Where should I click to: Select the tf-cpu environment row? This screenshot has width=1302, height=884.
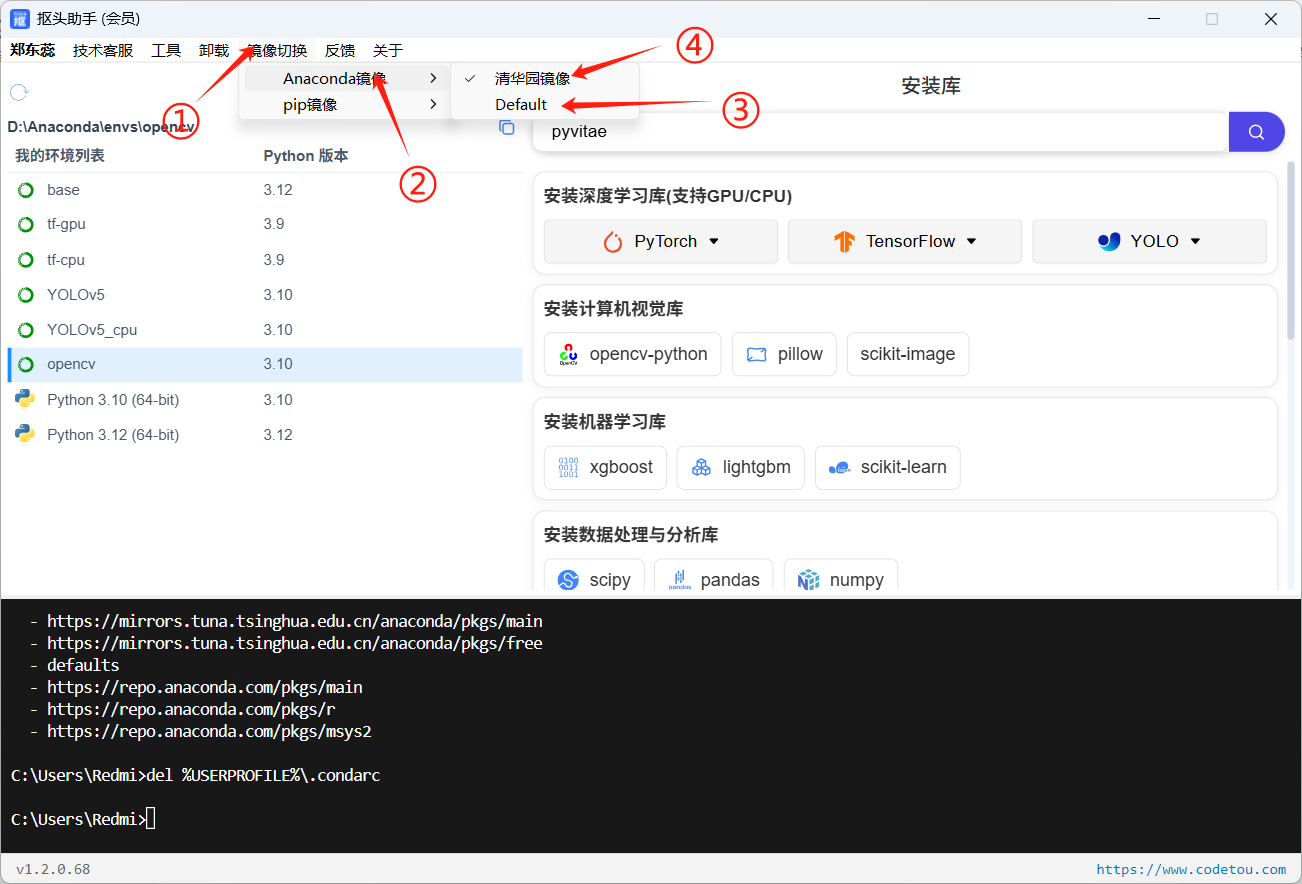point(265,260)
